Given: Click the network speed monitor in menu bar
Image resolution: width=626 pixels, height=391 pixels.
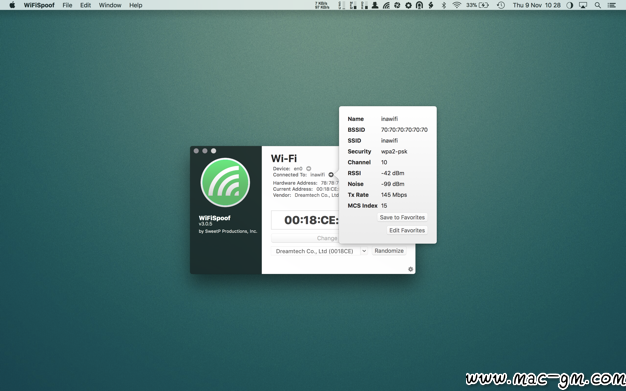Looking at the screenshot, I should tap(322, 5).
